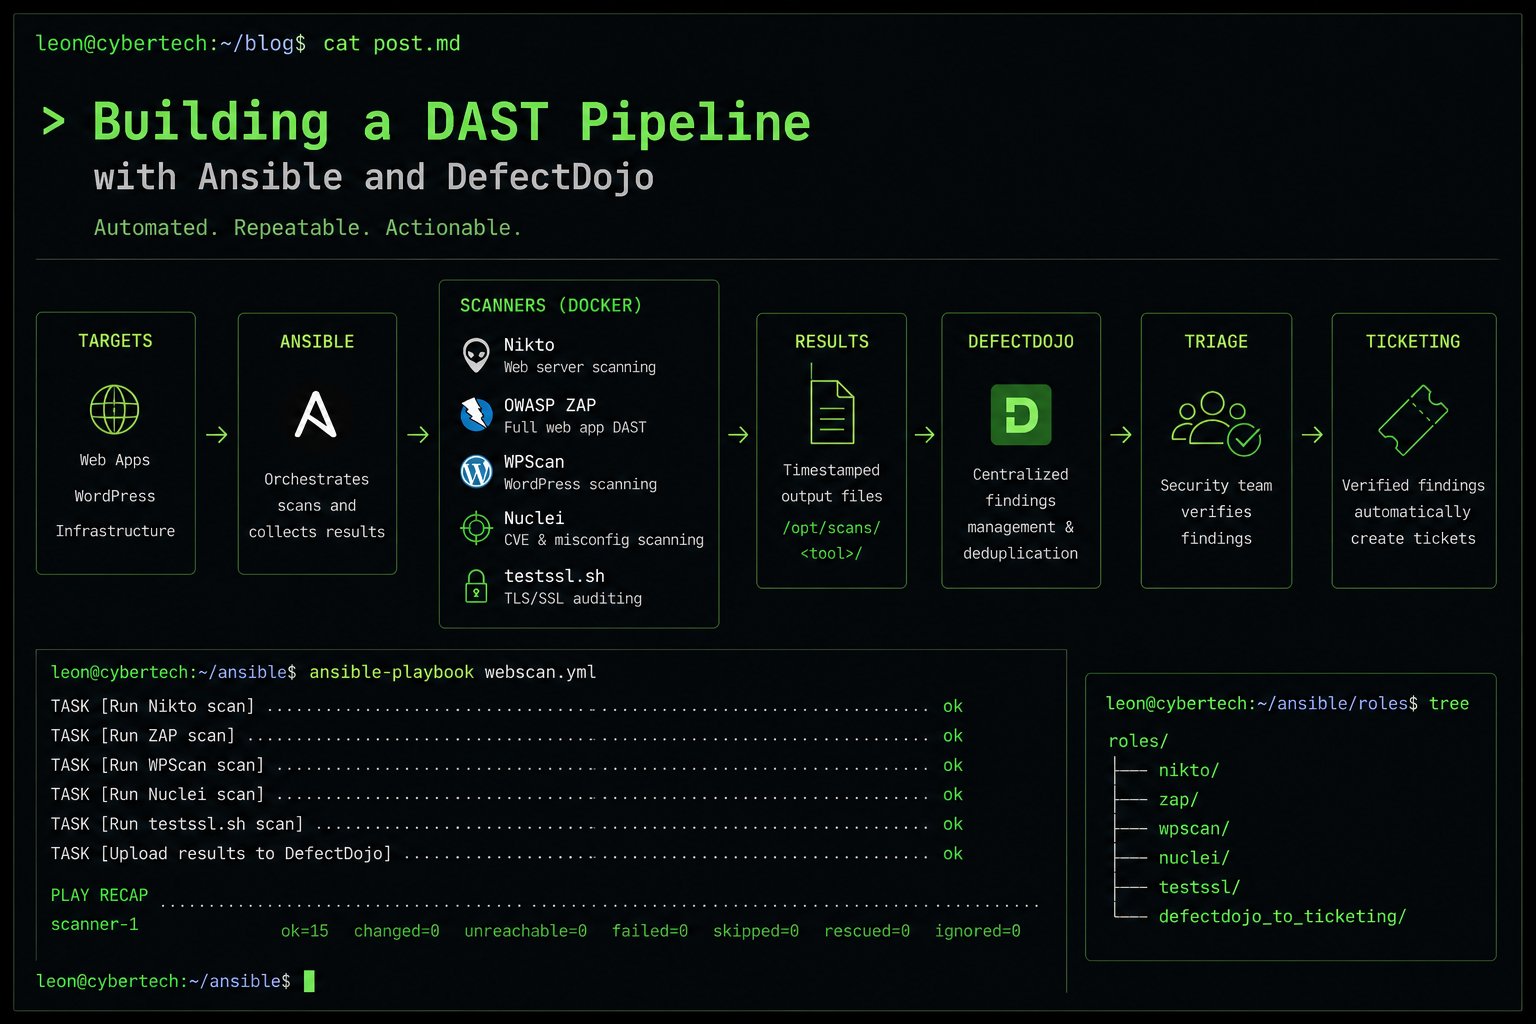Click the 'WordPress' target label
1536x1024 pixels.
115,496
